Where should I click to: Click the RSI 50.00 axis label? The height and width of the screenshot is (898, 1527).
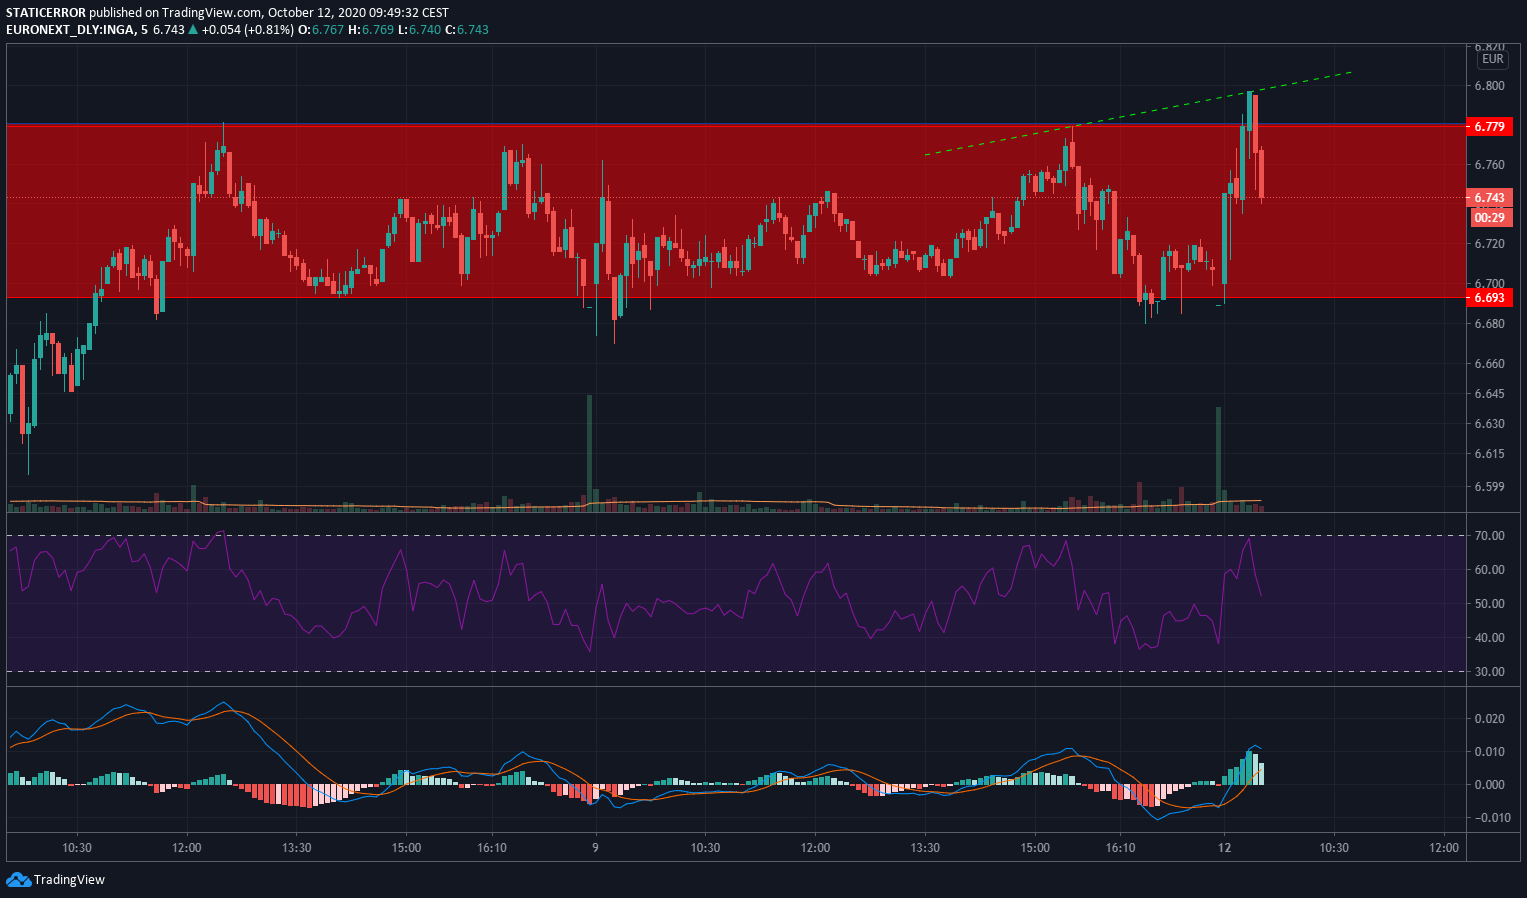1489,604
